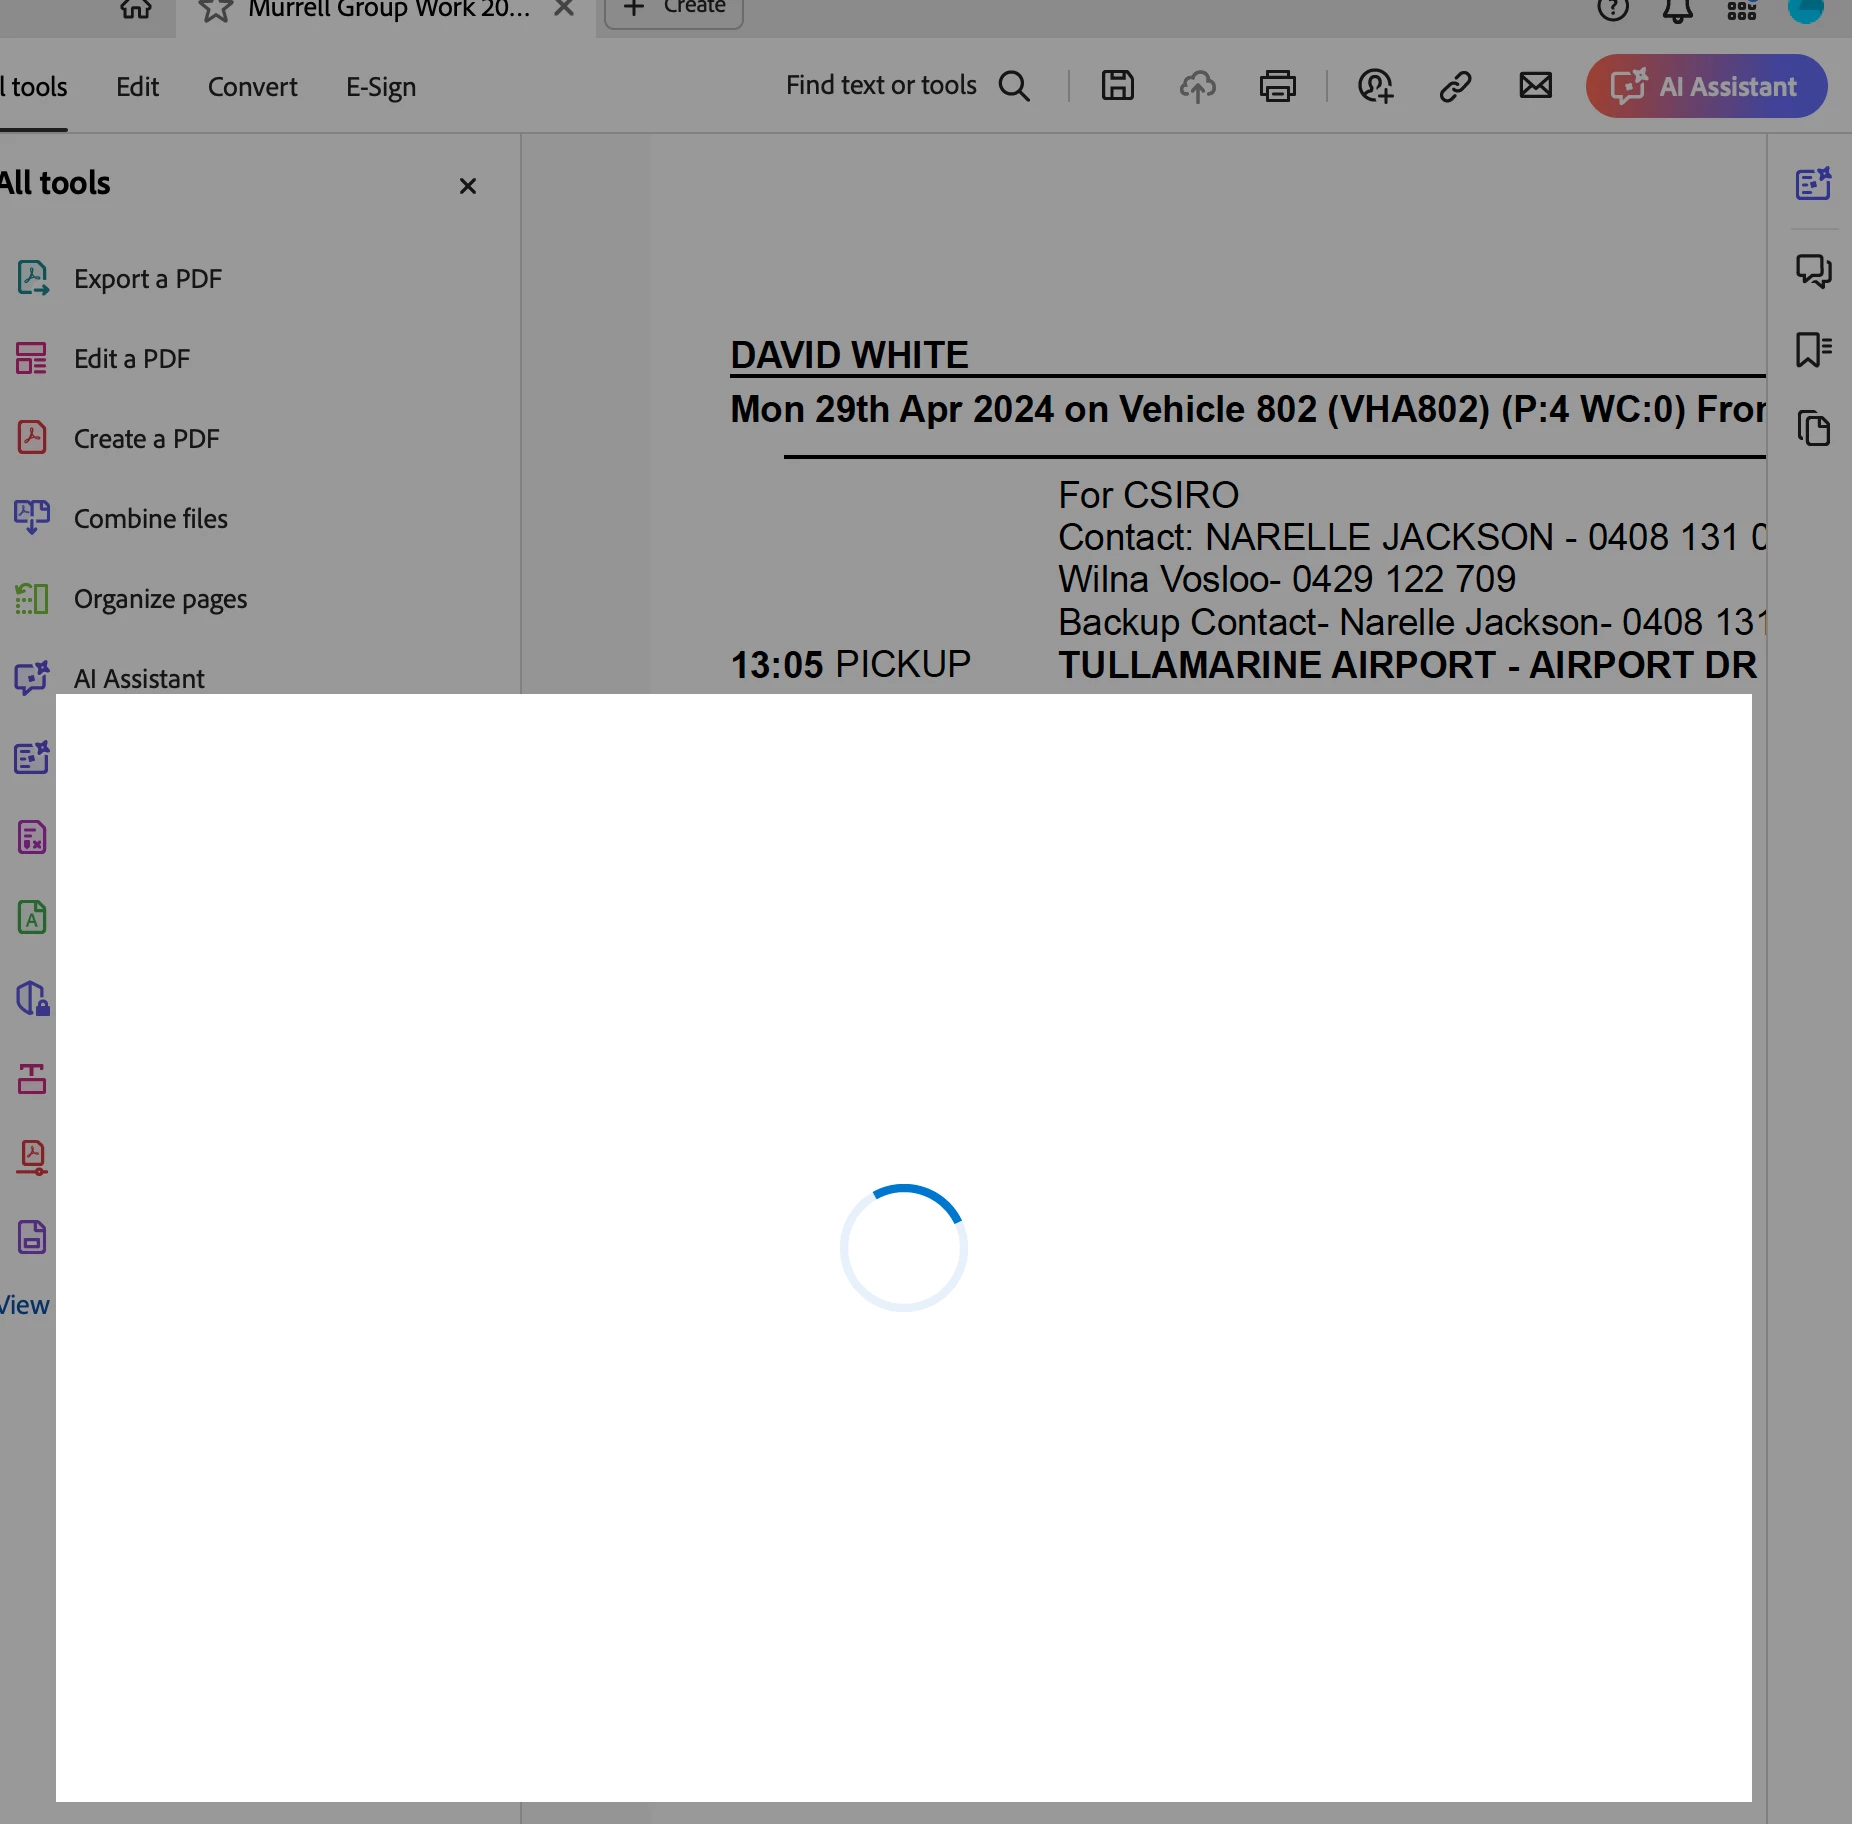Open the Help menu icon

1613,9
